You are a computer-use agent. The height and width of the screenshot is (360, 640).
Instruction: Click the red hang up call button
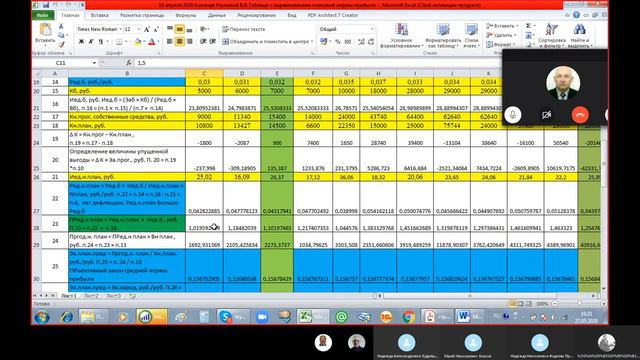(x=580, y=115)
